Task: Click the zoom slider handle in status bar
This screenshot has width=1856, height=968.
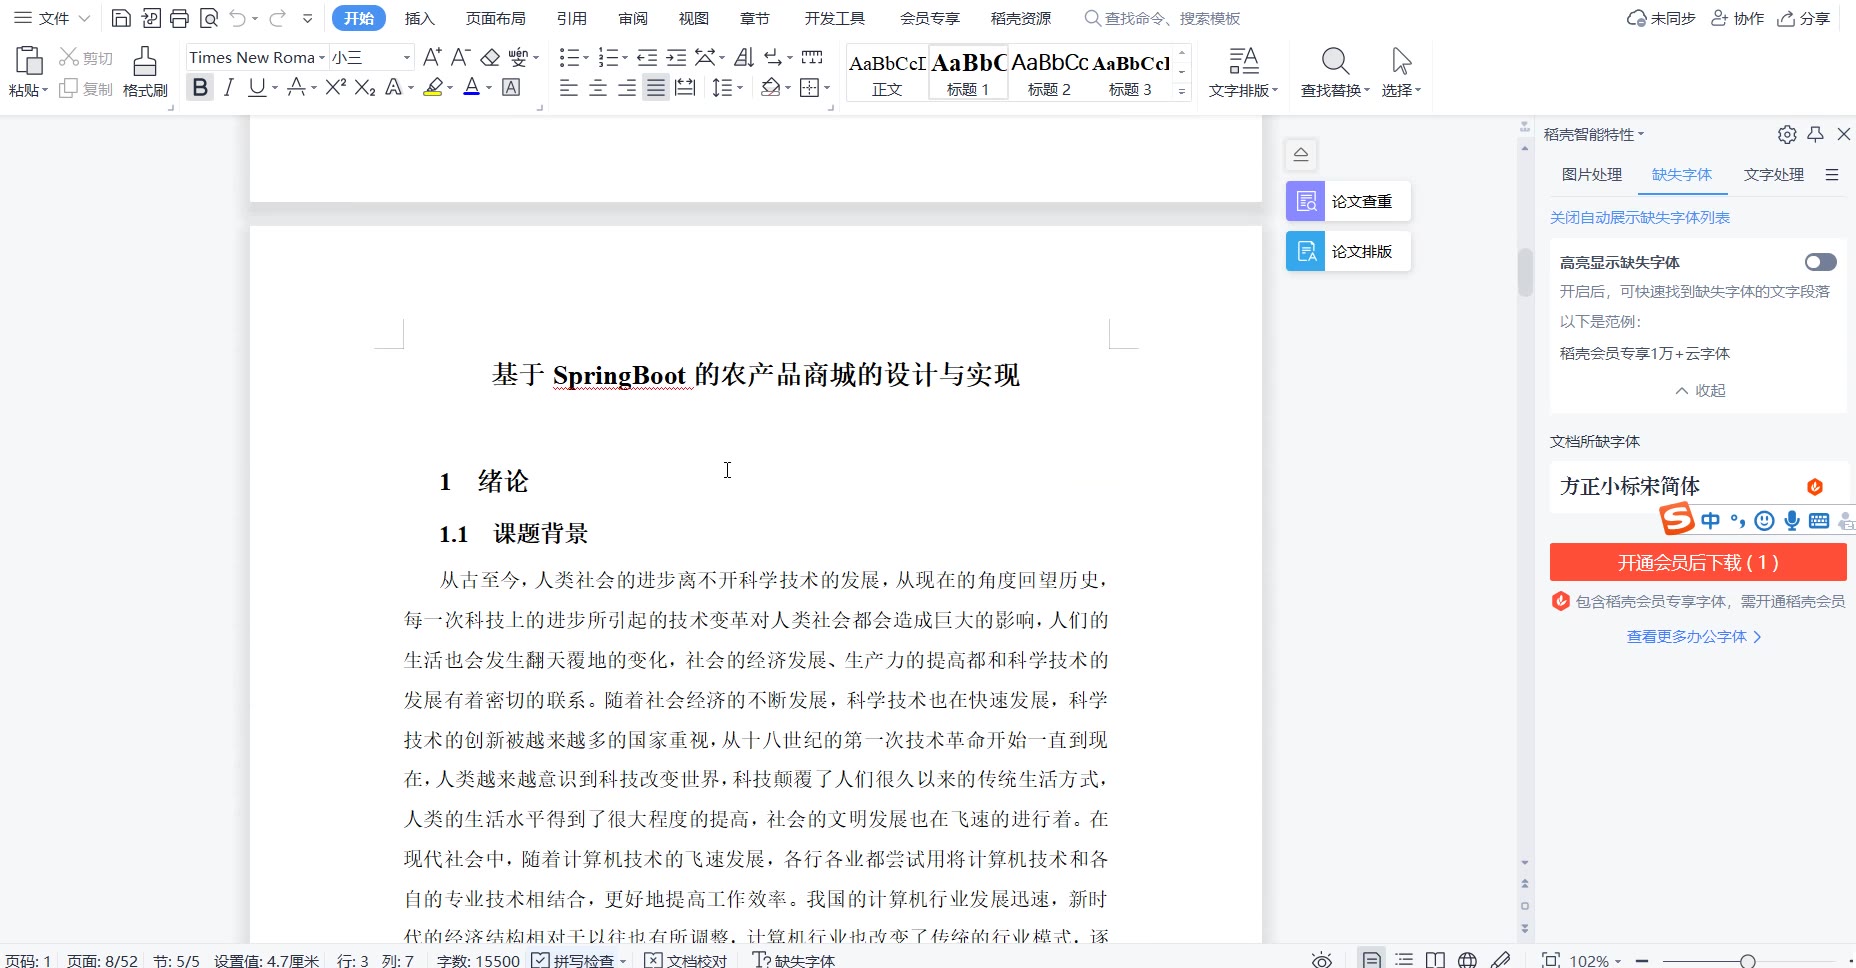Action: point(1747,960)
